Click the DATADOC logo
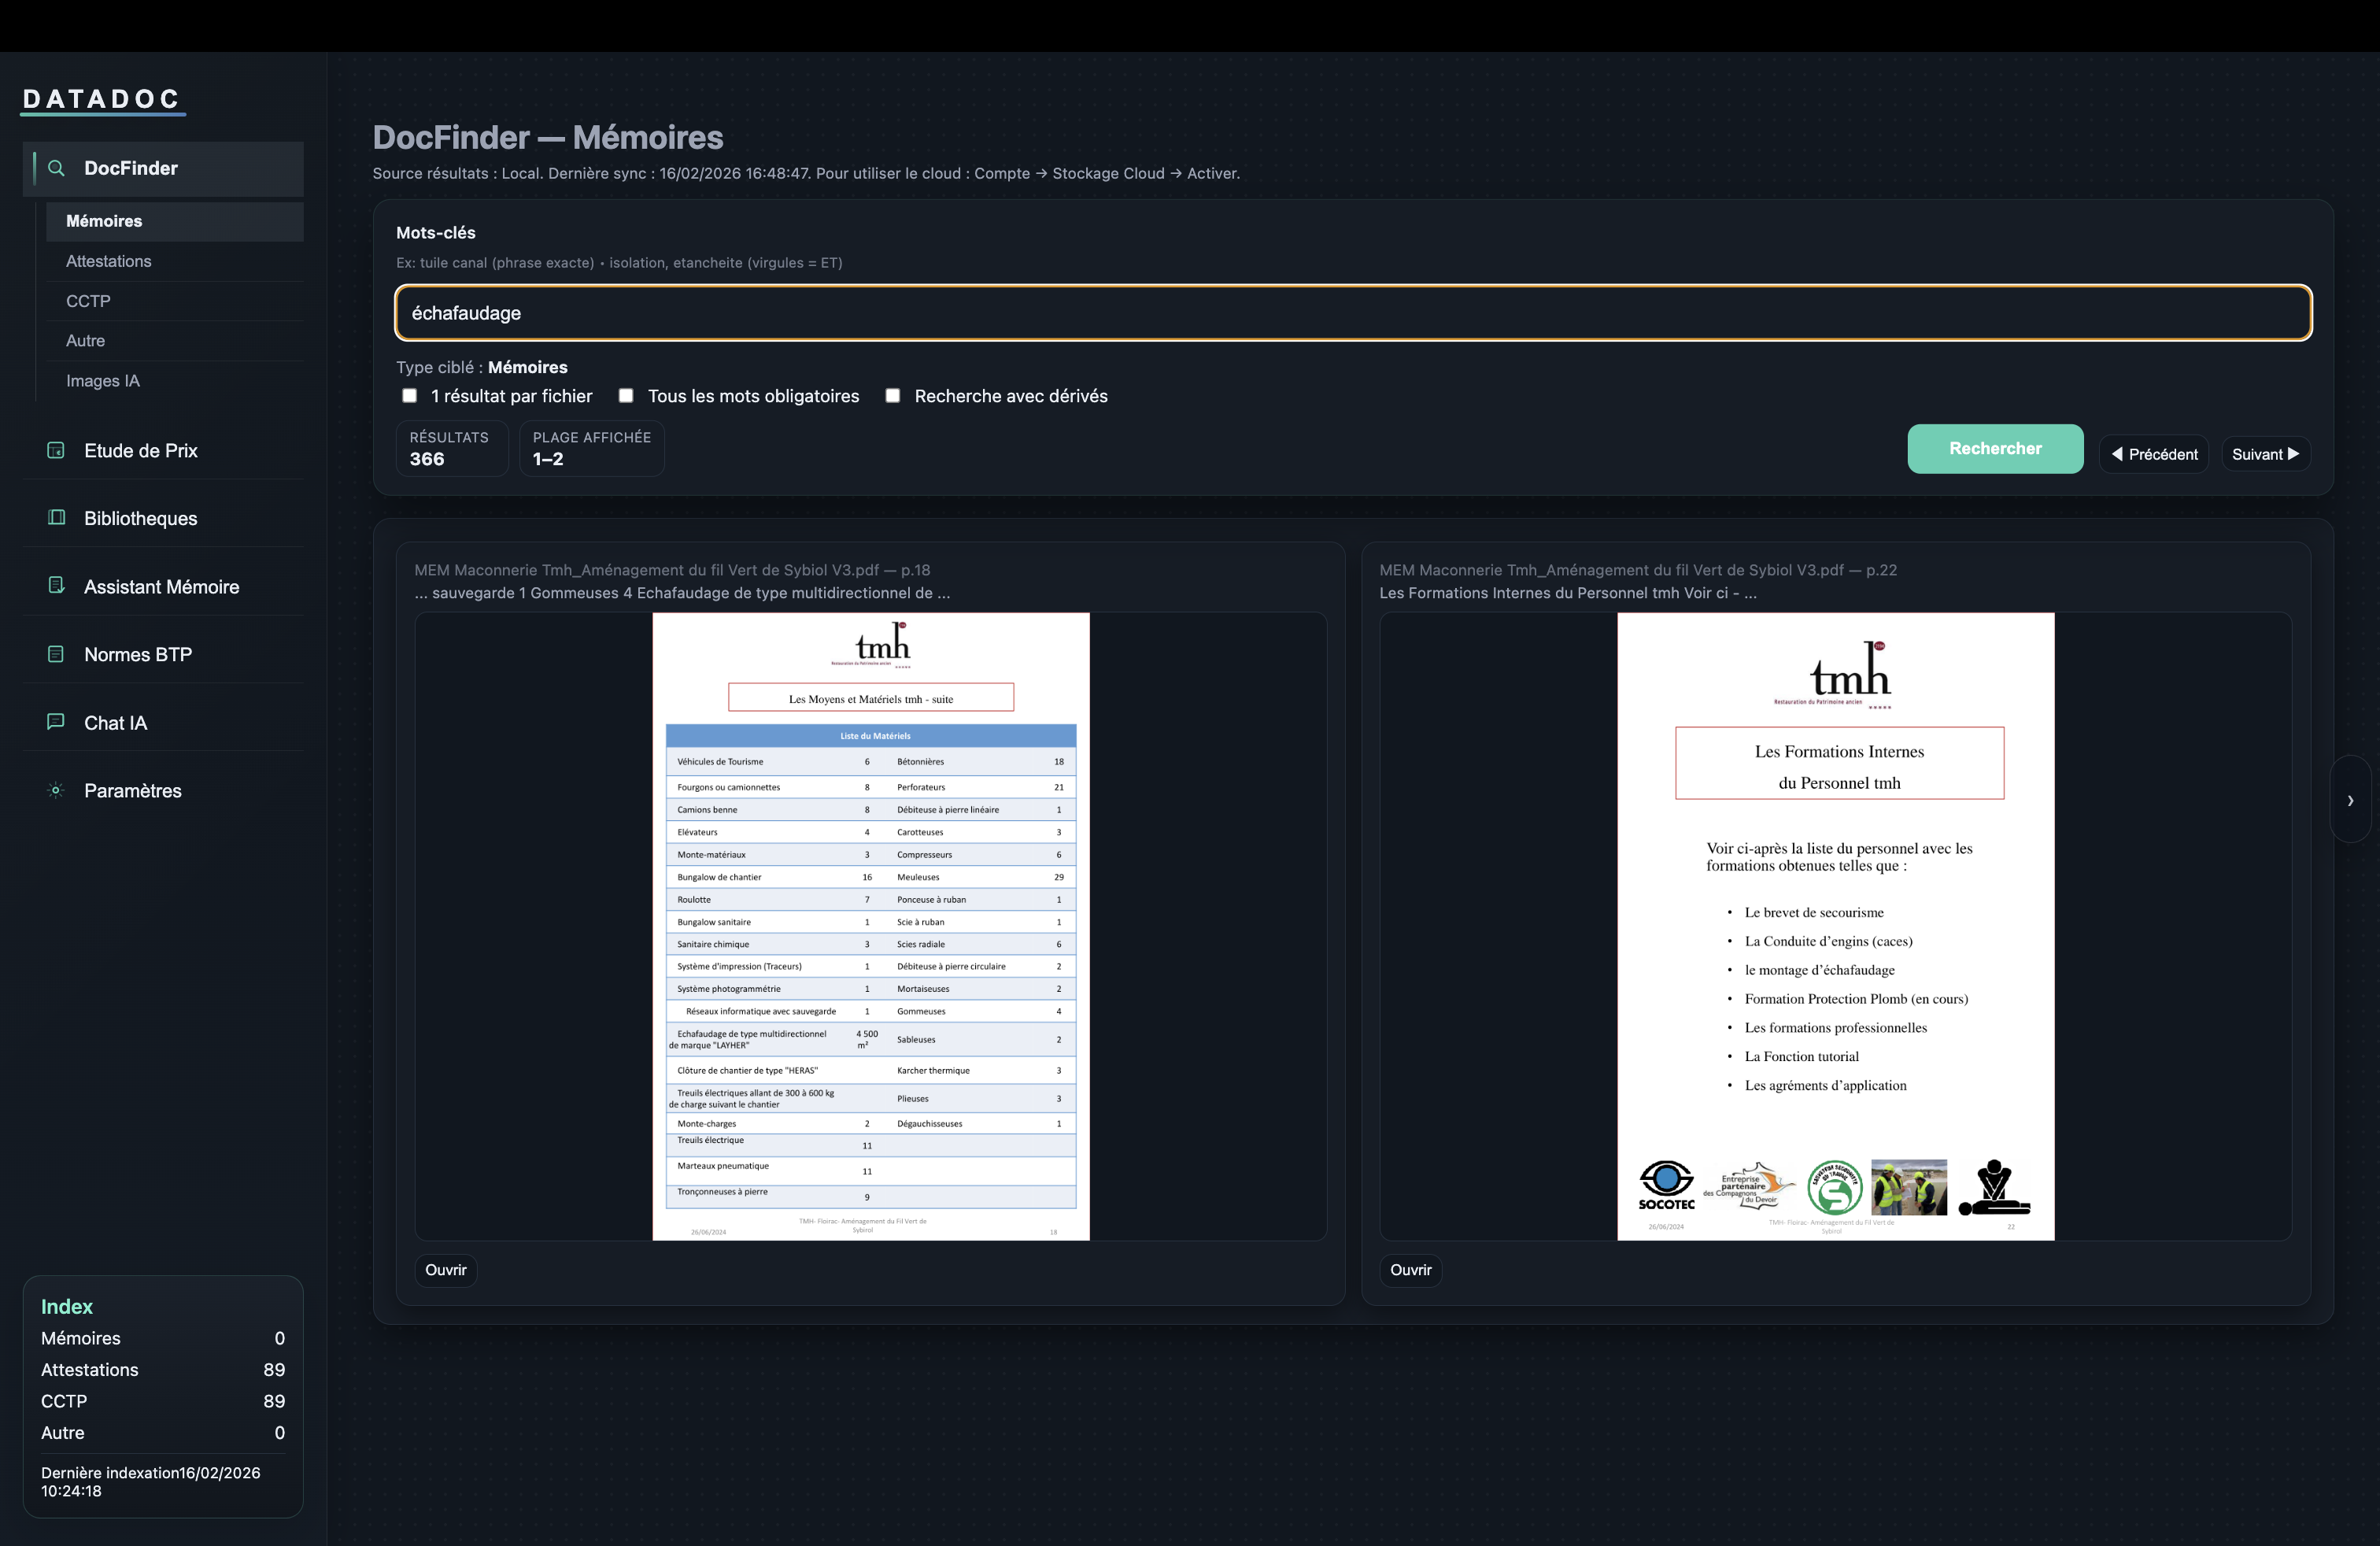2380x1546 pixels. click(102, 98)
